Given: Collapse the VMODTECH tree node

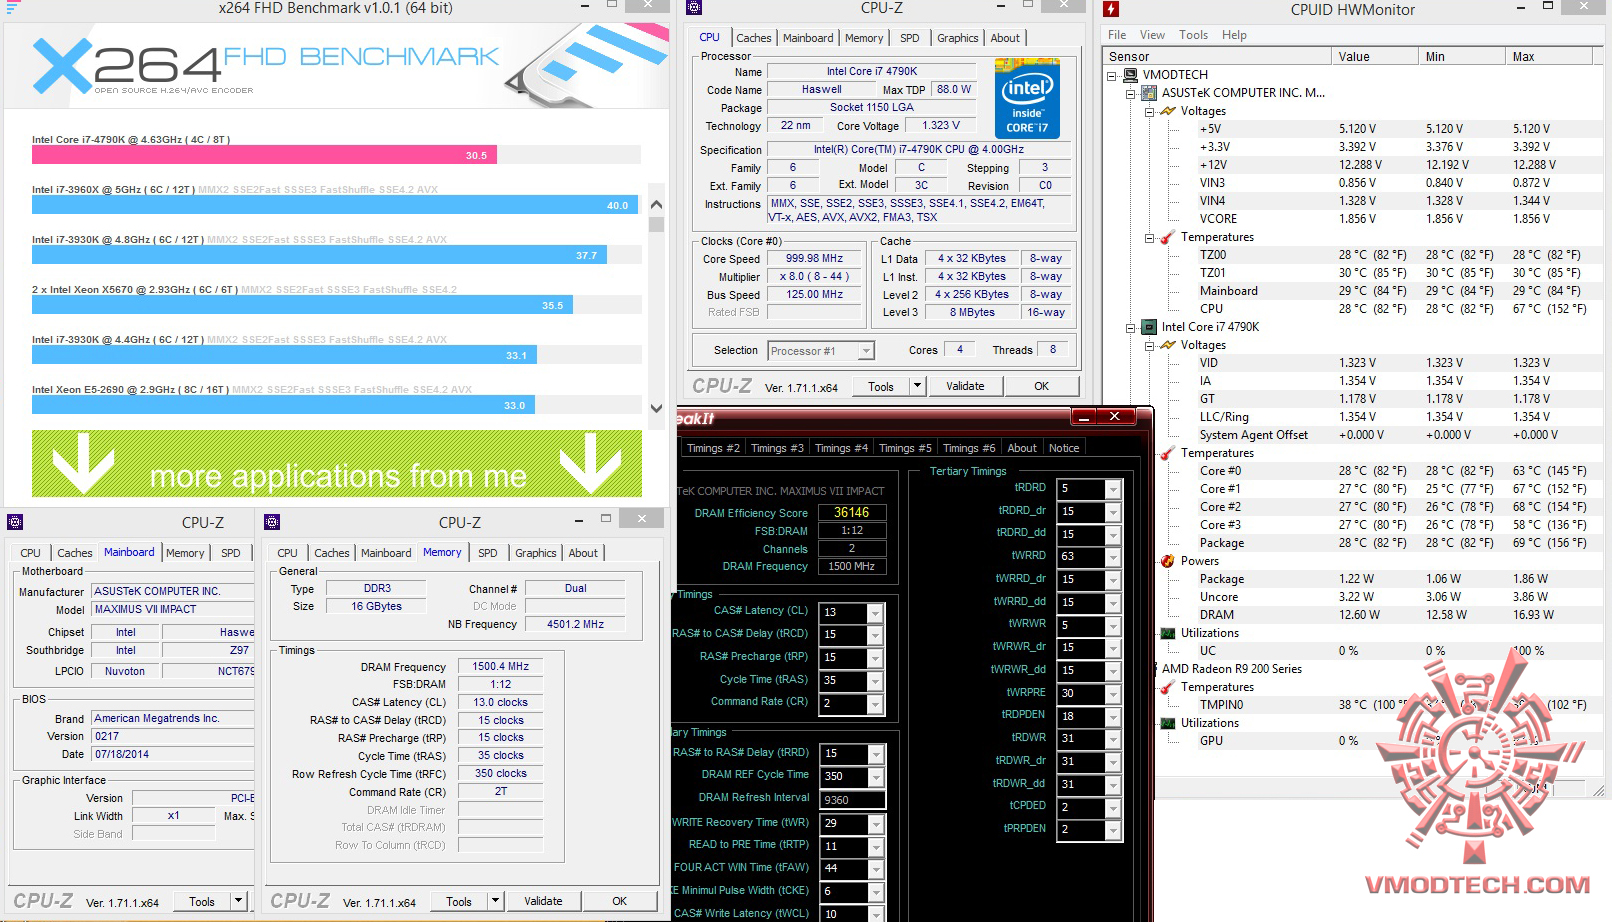Looking at the screenshot, I should click(1112, 75).
